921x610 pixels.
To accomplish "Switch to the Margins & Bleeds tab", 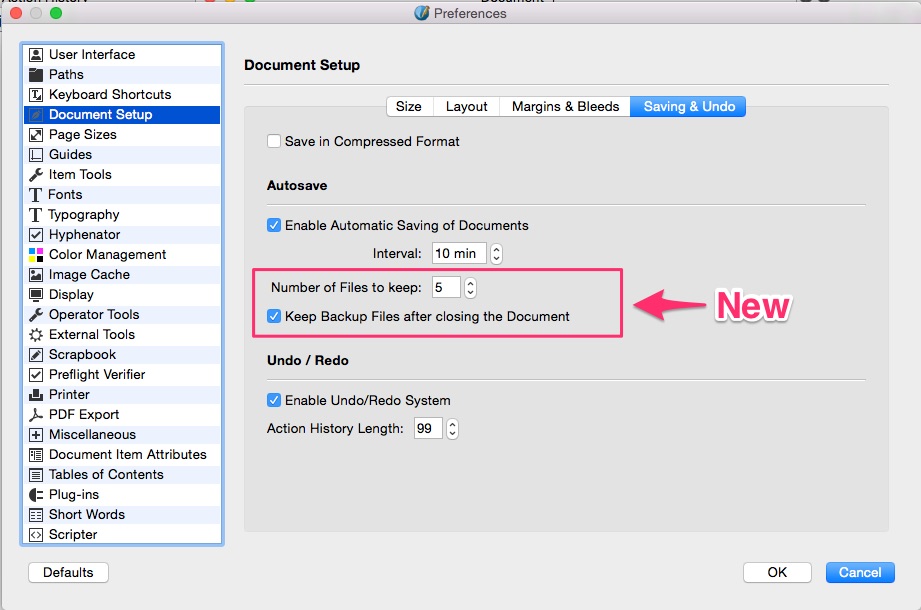I will tap(565, 107).
